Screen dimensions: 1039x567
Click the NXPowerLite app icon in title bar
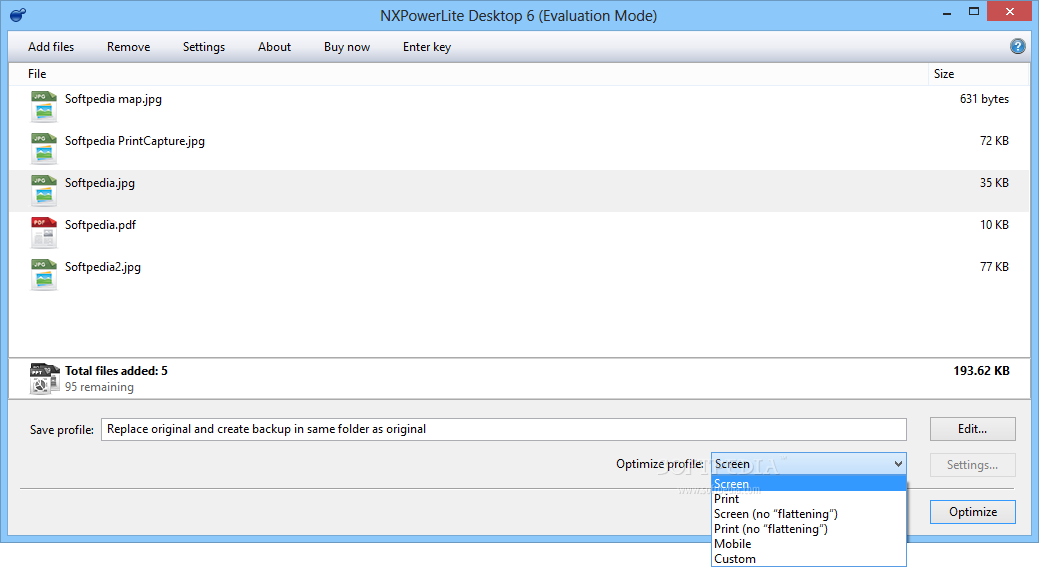18,15
